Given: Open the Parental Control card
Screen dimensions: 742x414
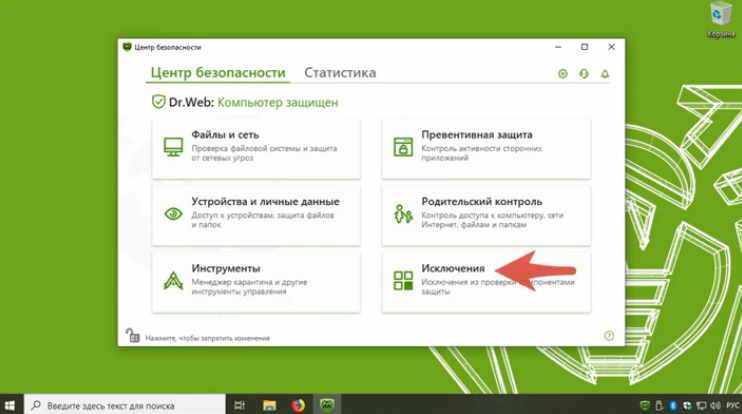Looking at the screenshot, I should (x=486, y=215).
